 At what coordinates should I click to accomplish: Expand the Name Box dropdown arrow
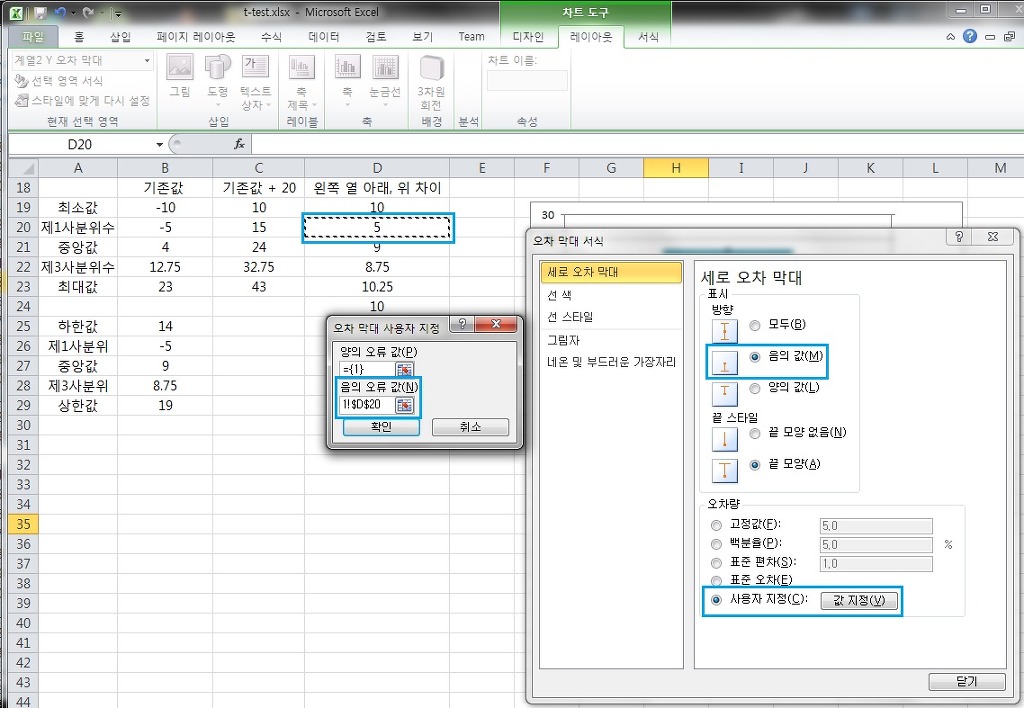[x=160, y=144]
